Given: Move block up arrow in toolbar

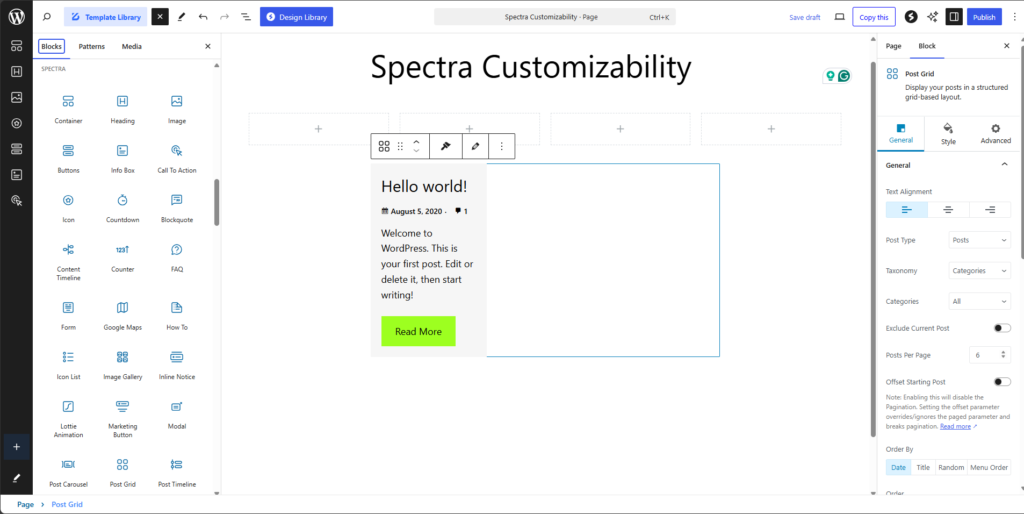Looking at the screenshot, I should click(416, 141).
